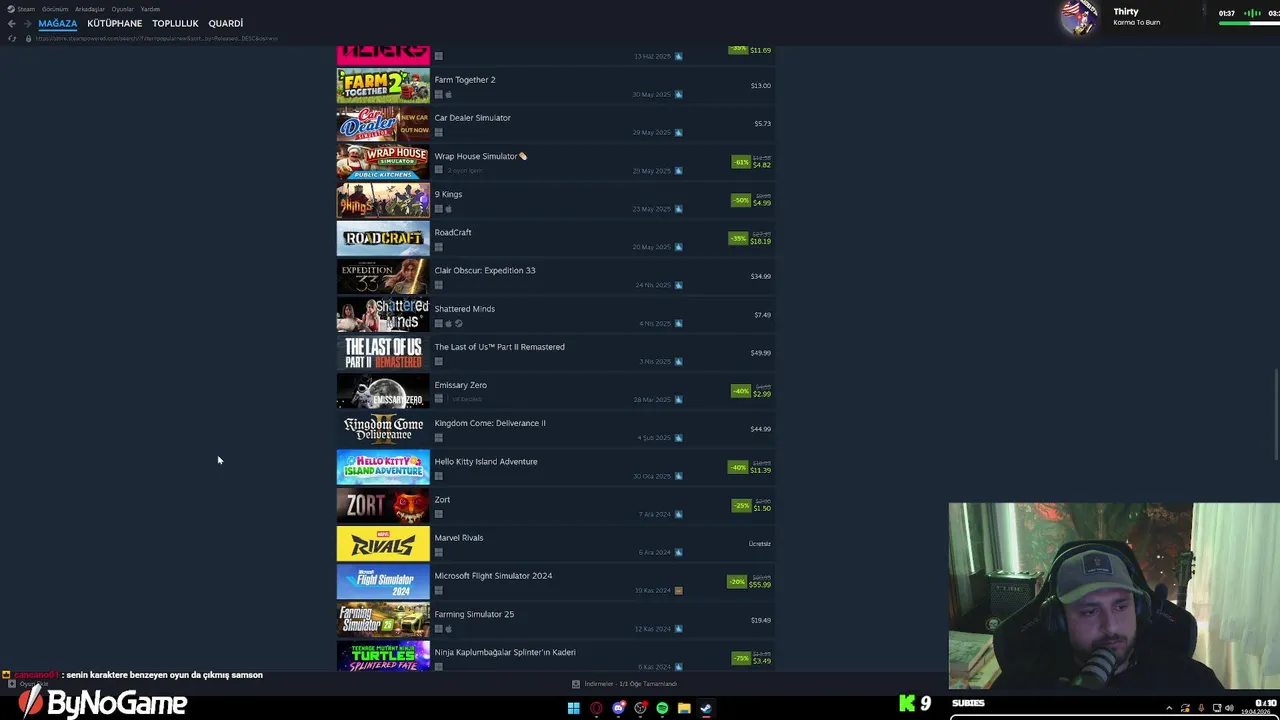Open the Car Dealer Simulator listing
1280x720 pixels.
point(556,124)
